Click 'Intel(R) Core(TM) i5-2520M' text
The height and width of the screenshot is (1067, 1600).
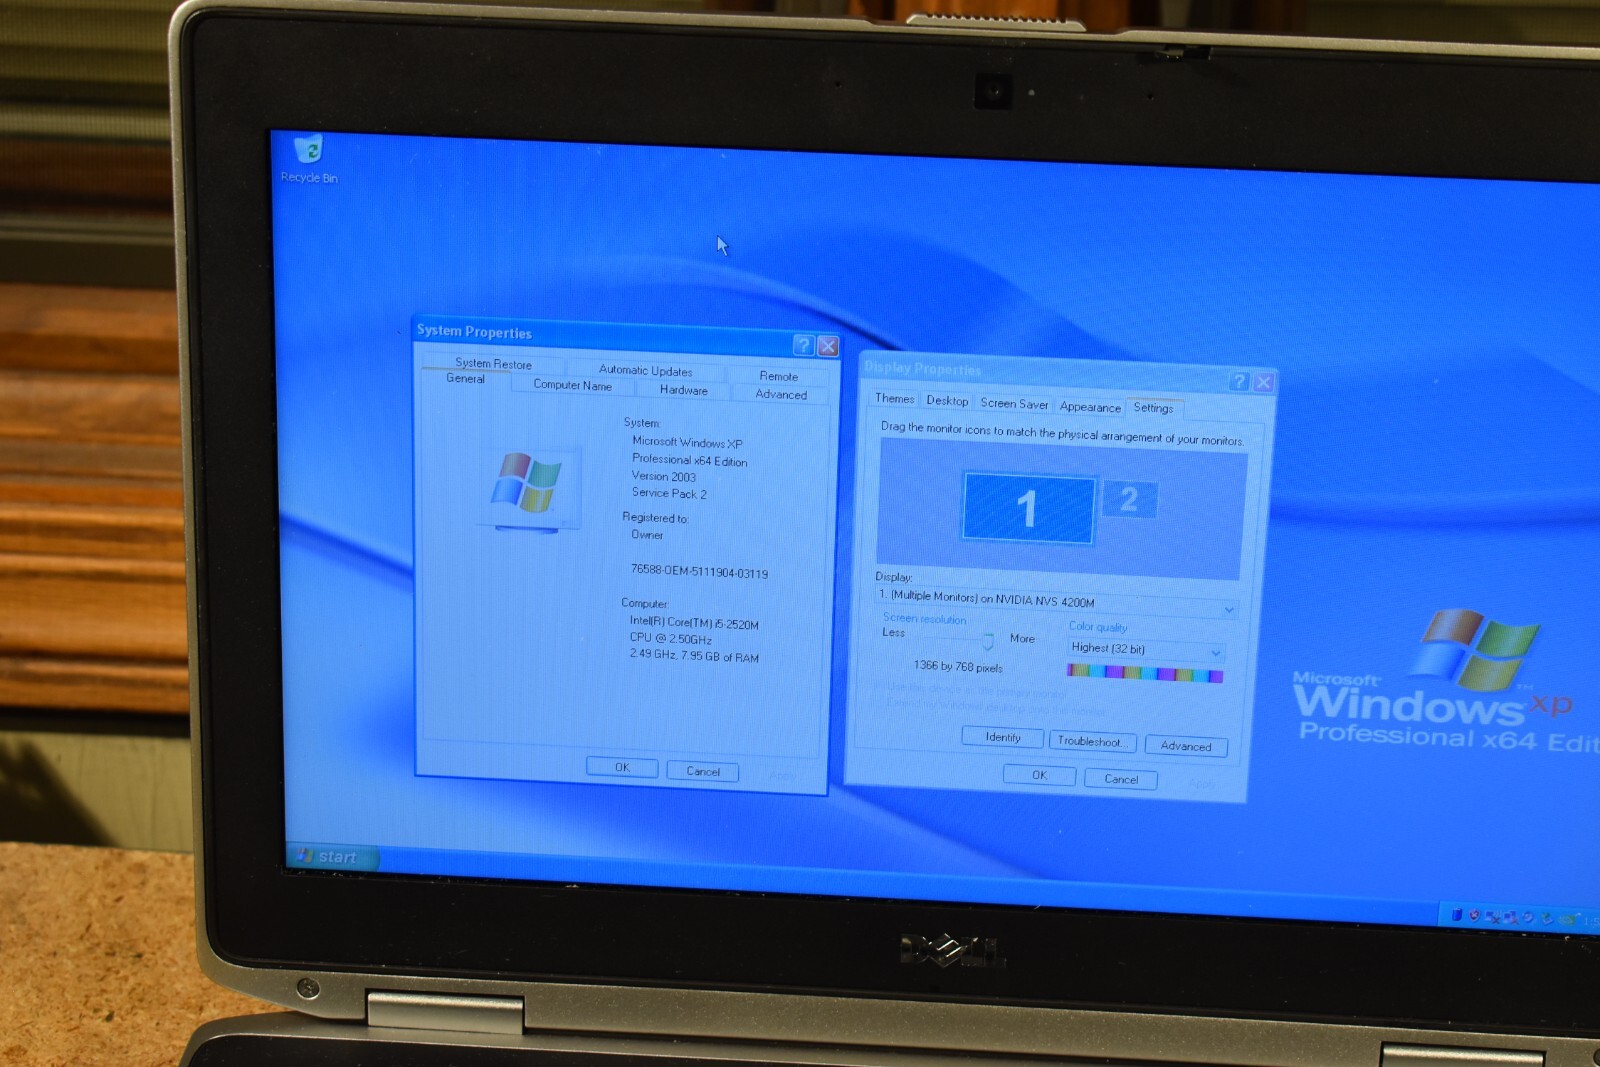[694, 623]
